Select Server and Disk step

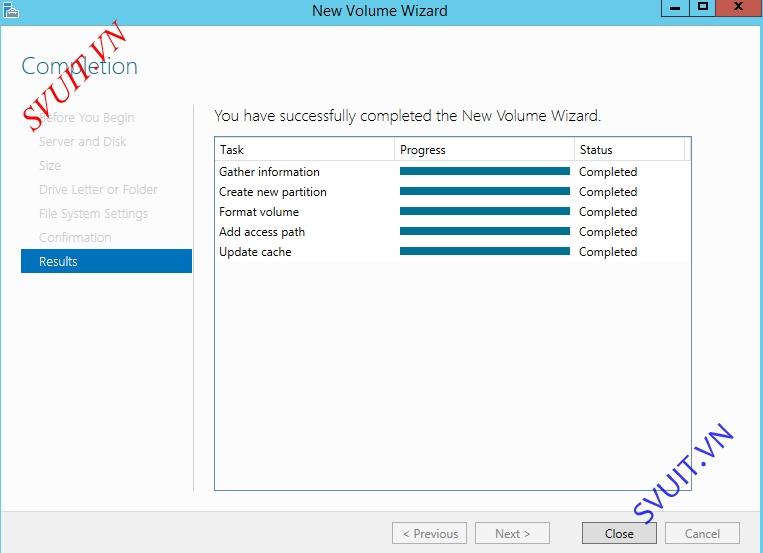click(x=82, y=142)
